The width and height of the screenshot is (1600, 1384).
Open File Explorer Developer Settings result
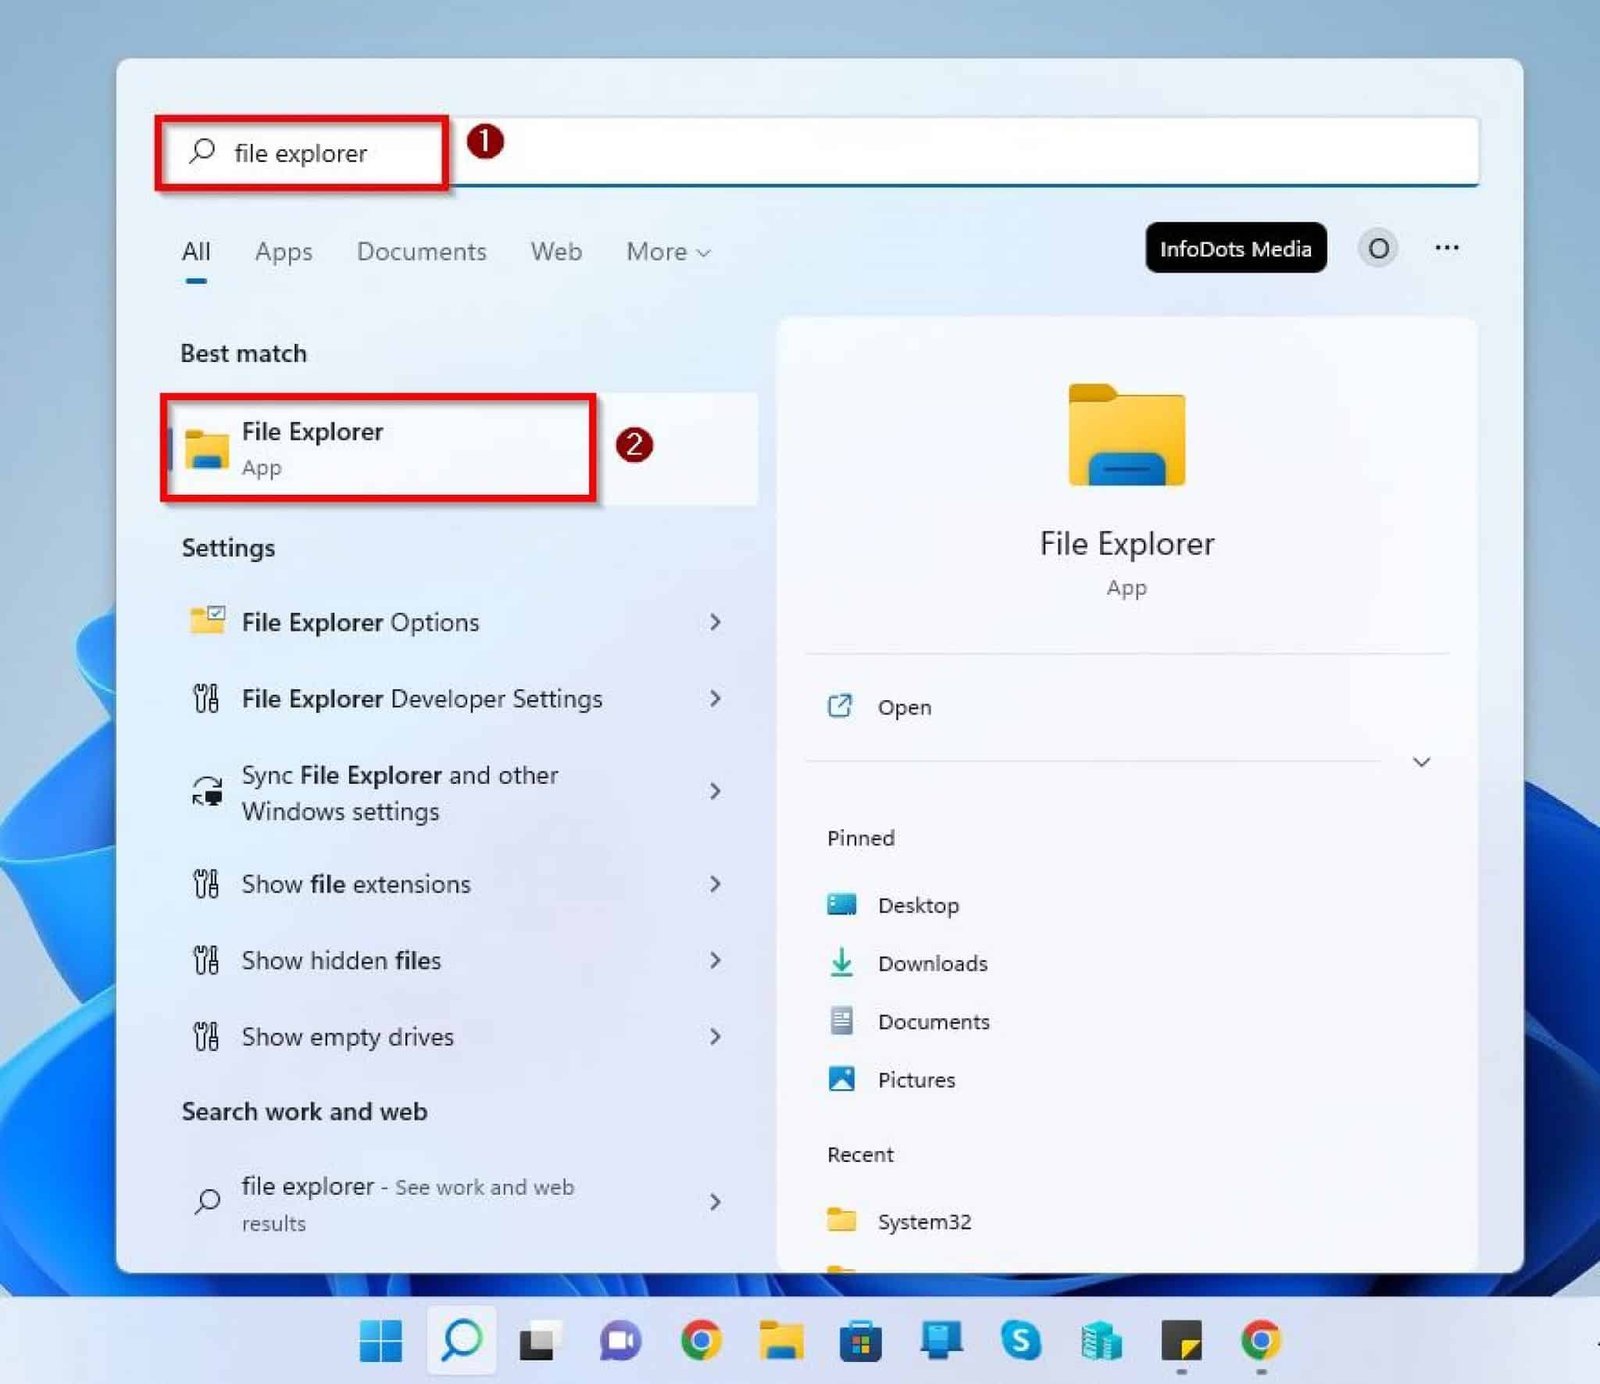pyautogui.click(x=460, y=698)
